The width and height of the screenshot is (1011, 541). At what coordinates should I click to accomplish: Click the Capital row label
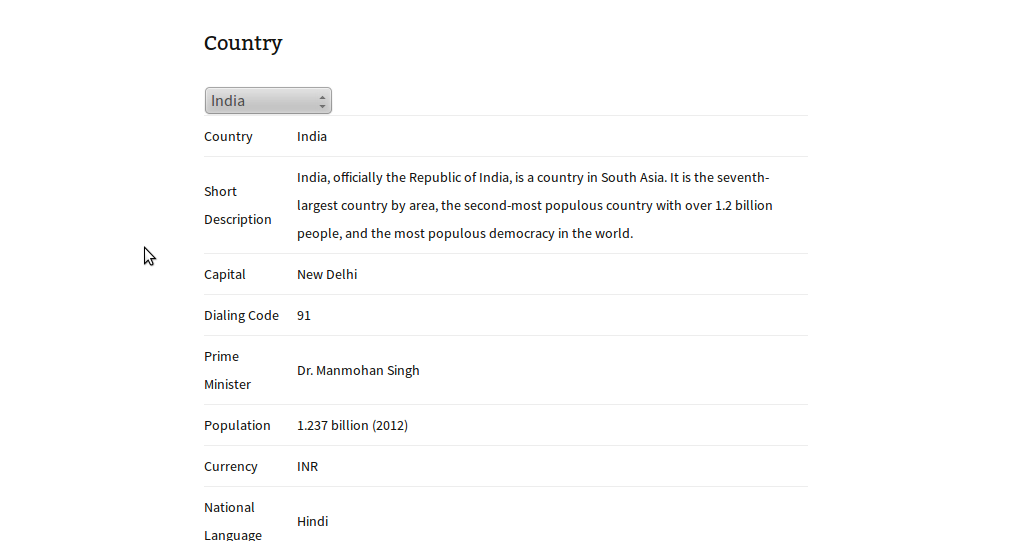point(225,275)
